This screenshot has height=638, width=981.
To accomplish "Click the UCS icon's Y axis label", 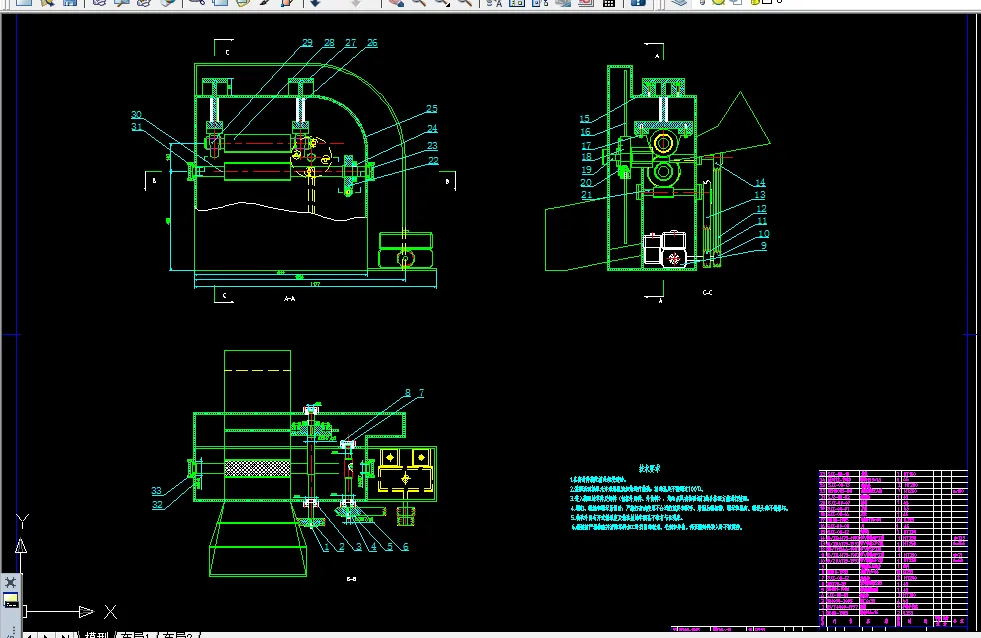I will tap(22, 521).
